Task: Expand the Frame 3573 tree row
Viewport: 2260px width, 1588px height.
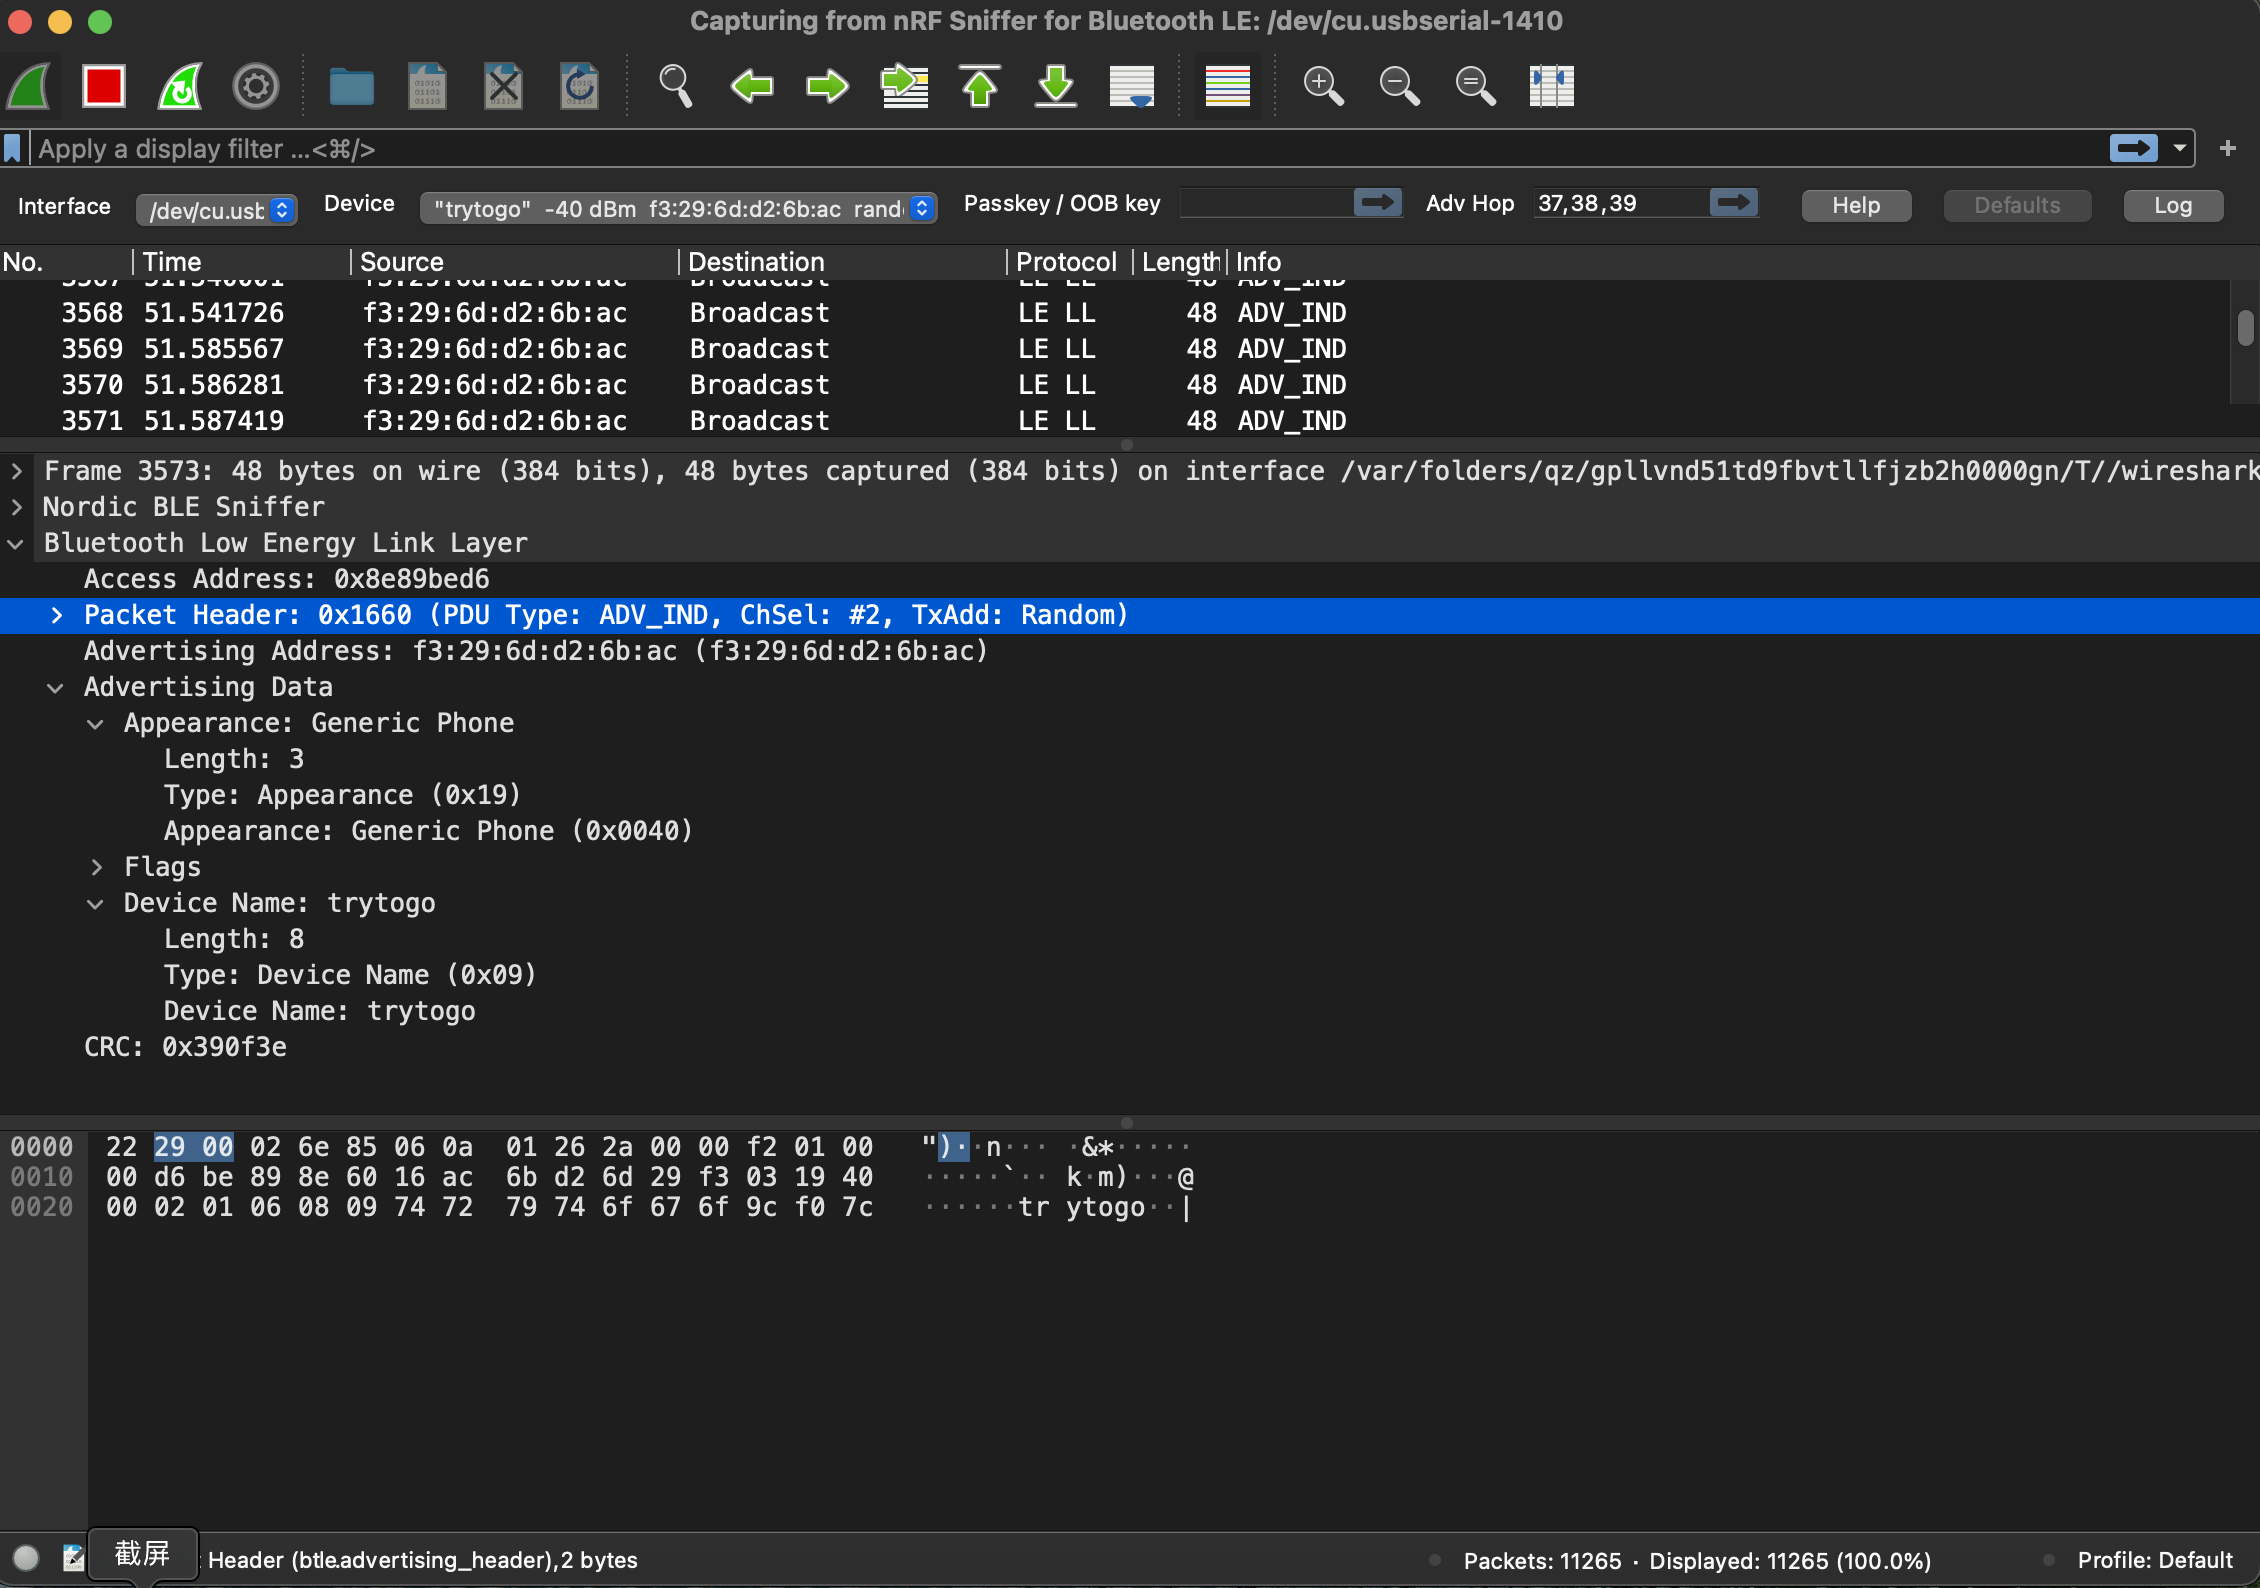Action: coord(17,471)
